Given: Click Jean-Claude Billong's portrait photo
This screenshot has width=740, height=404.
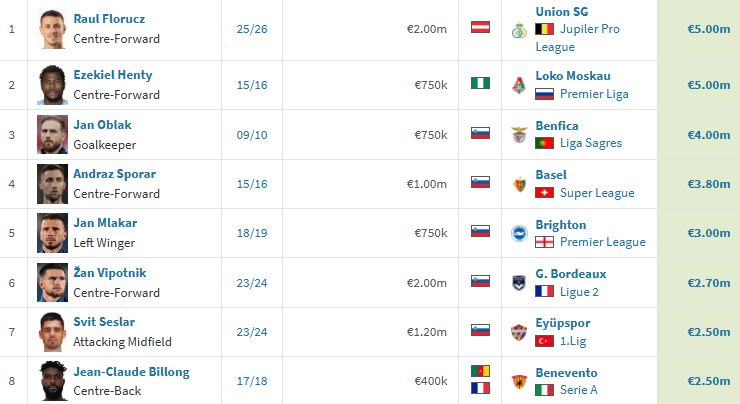Looking at the screenshot, I should 52,381.
